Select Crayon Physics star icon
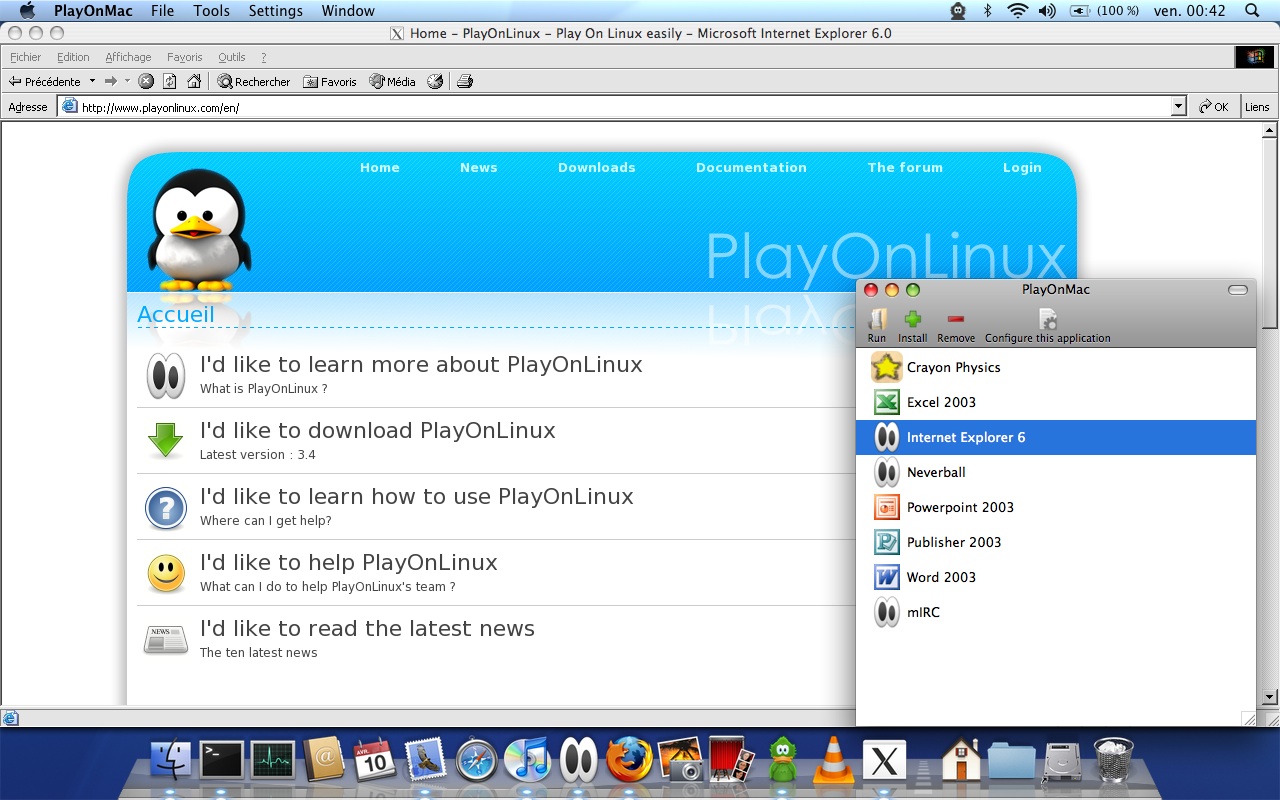The height and width of the screenshot is (800, 1280). (887, 367)
